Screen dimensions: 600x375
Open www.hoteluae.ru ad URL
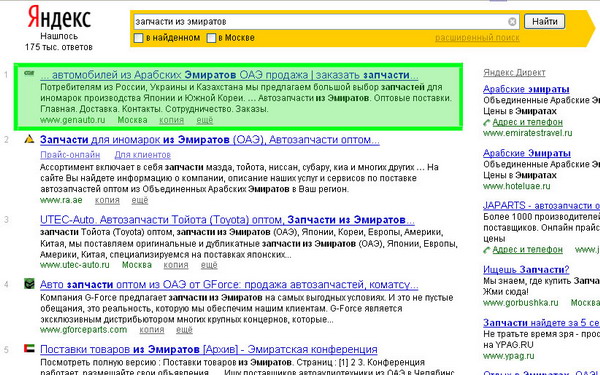pyautogui.click(x=517, y=186)
